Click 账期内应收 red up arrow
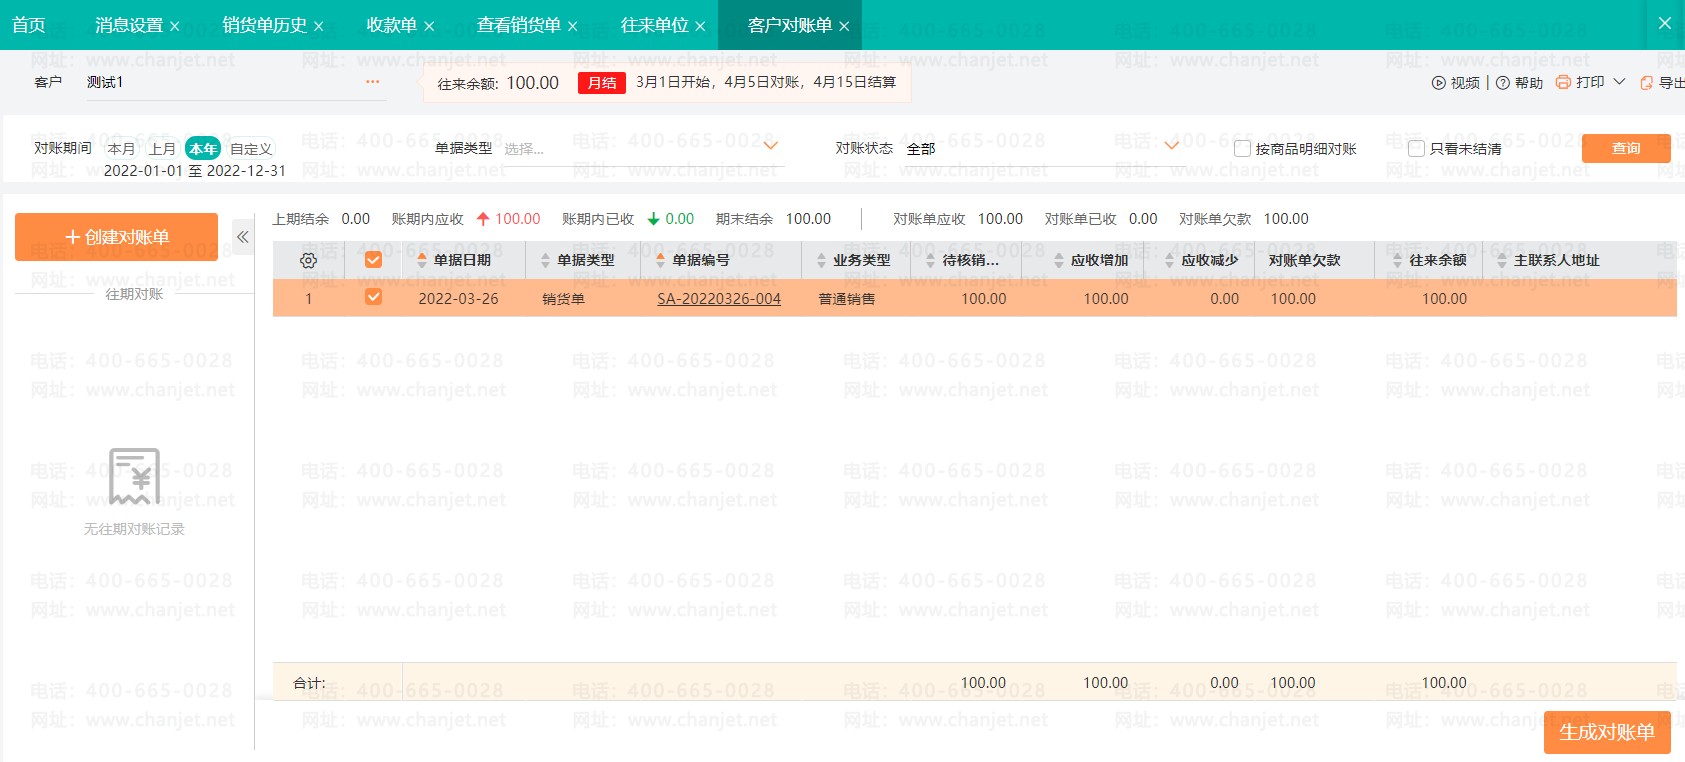Viewport: 1685px width, 762px height. click(x=482, y=218)
